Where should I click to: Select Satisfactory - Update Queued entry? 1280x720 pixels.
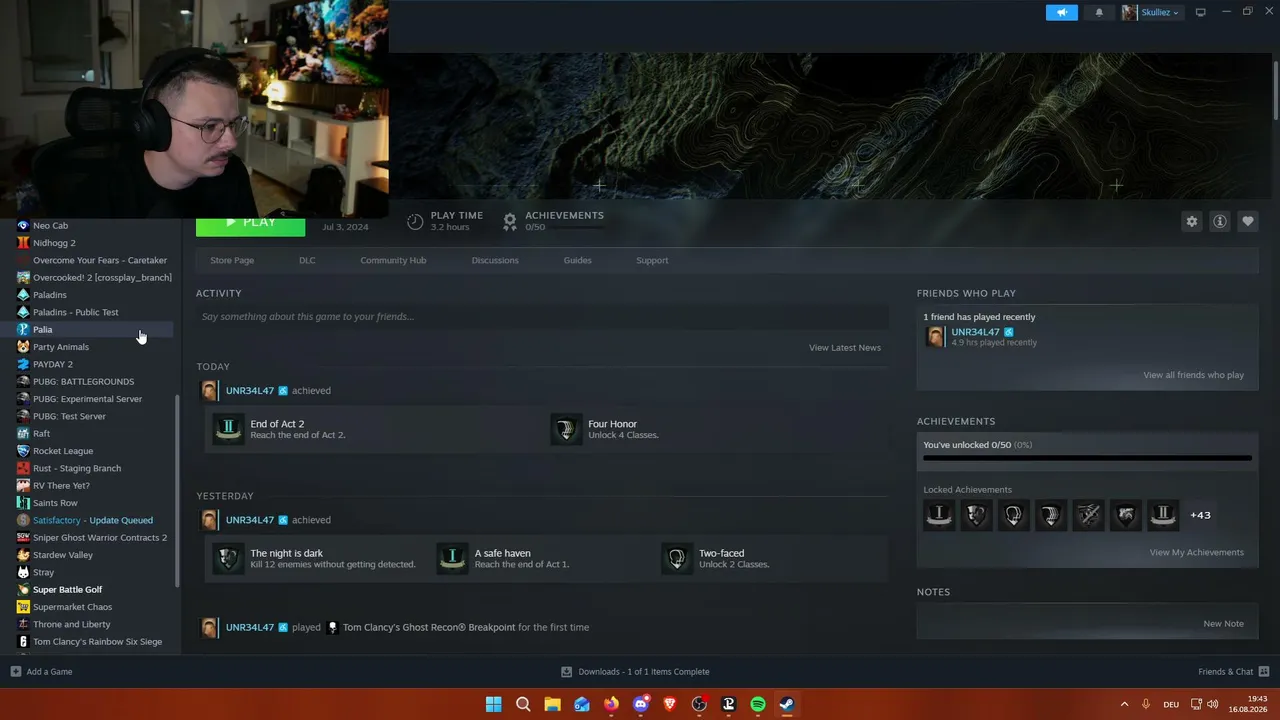(x=95, y=520)
